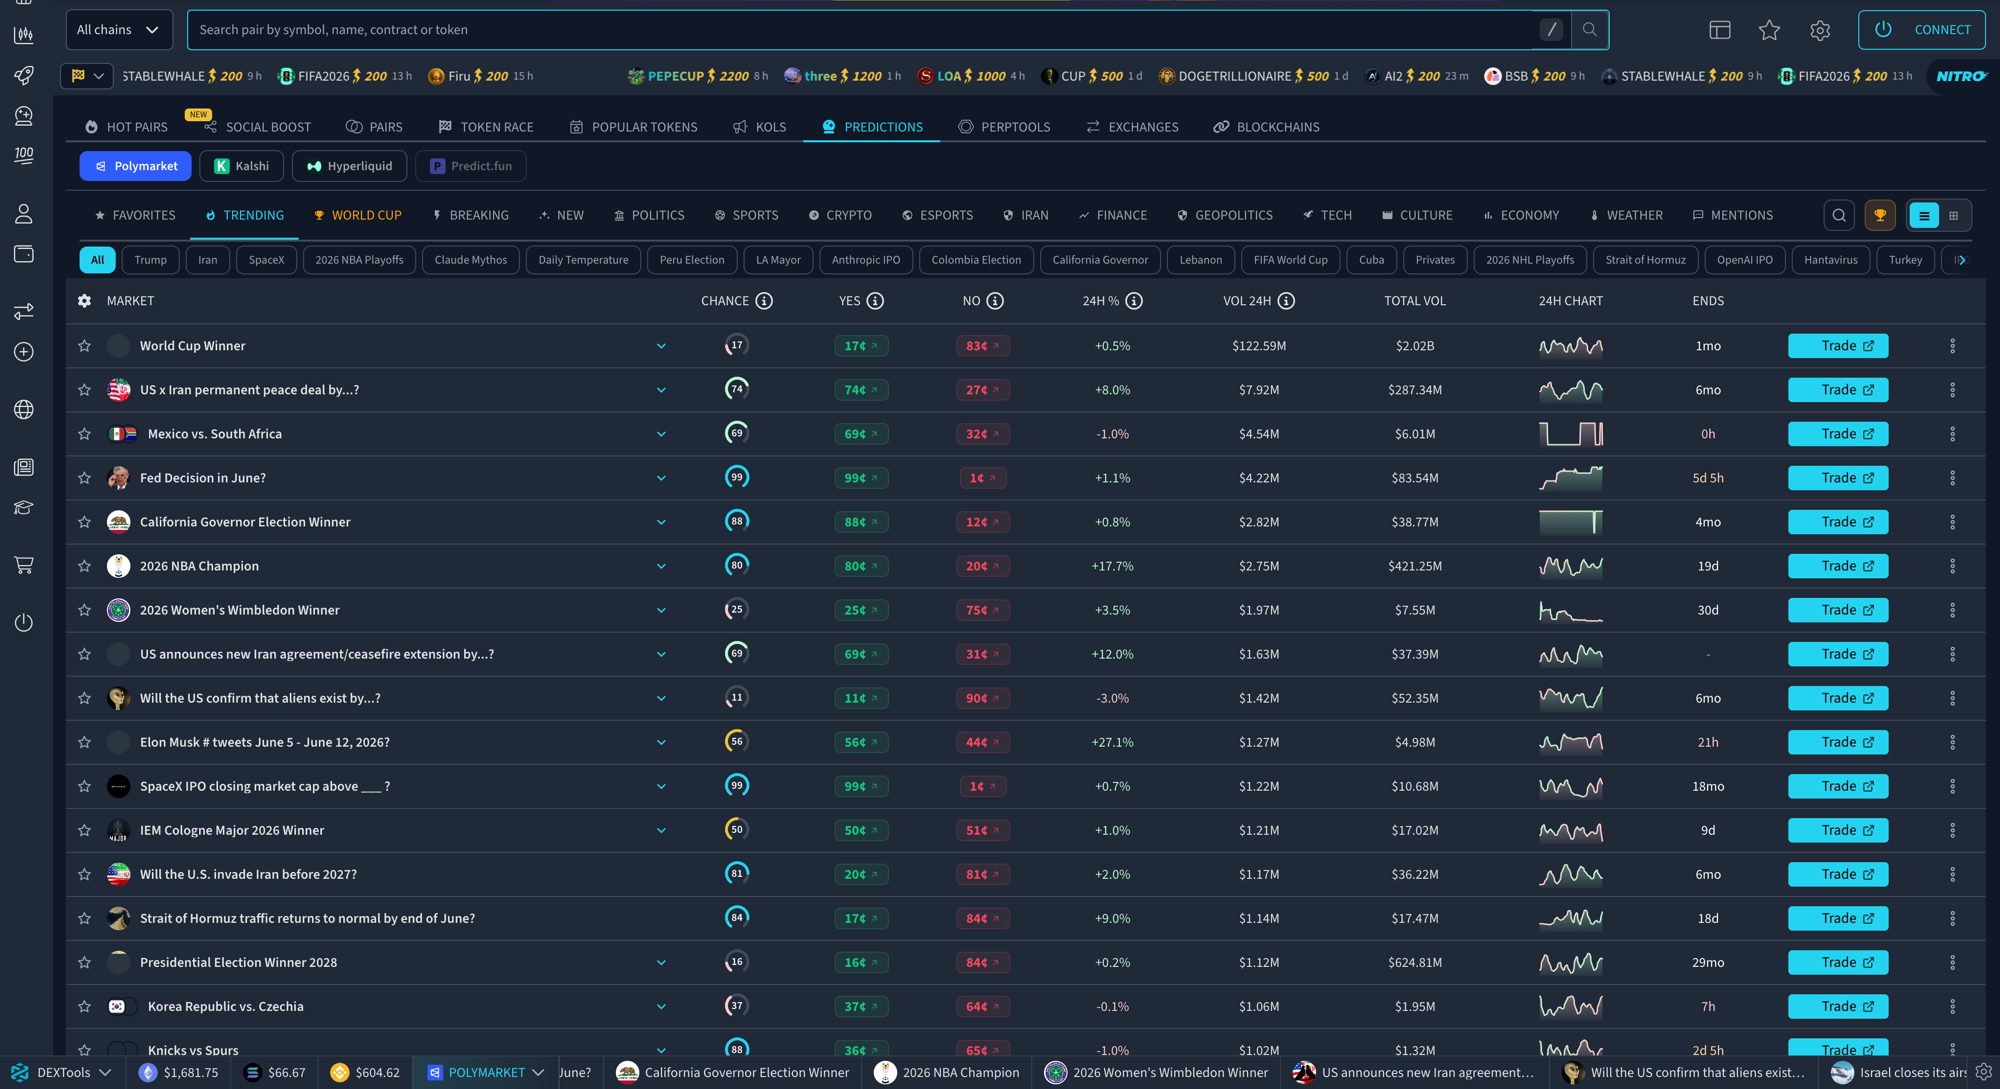Click the rocket icon in left sidebar
The width and height of the screenshot is (2000, 1089).
click(x=24, y=76)
